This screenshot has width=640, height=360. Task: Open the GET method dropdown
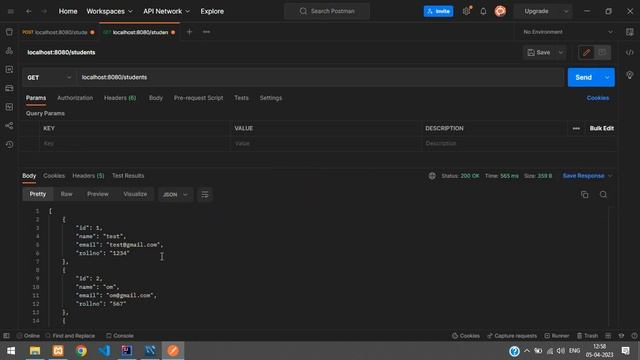tap(49, 77)
